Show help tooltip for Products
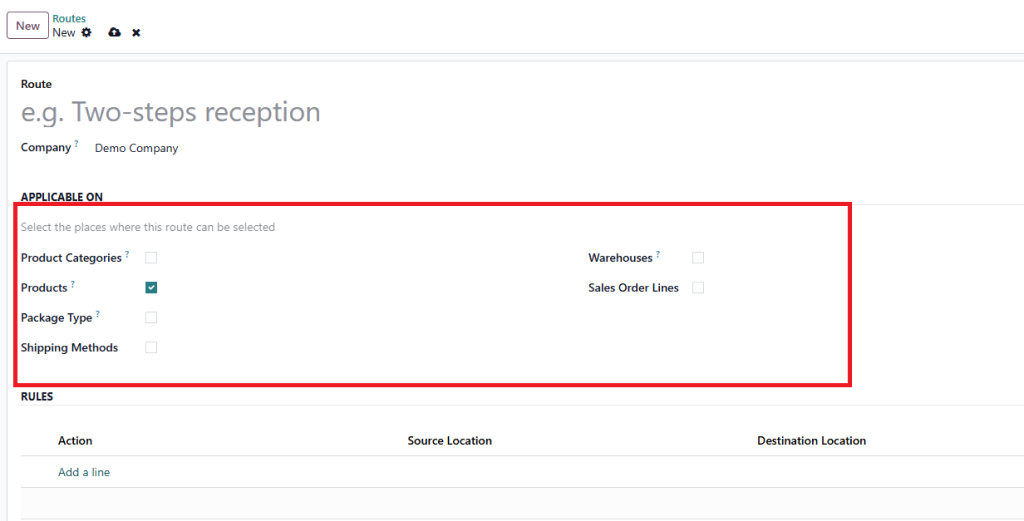The height and width of the screenshot is (521, 1024). click(x=73, y=285)
